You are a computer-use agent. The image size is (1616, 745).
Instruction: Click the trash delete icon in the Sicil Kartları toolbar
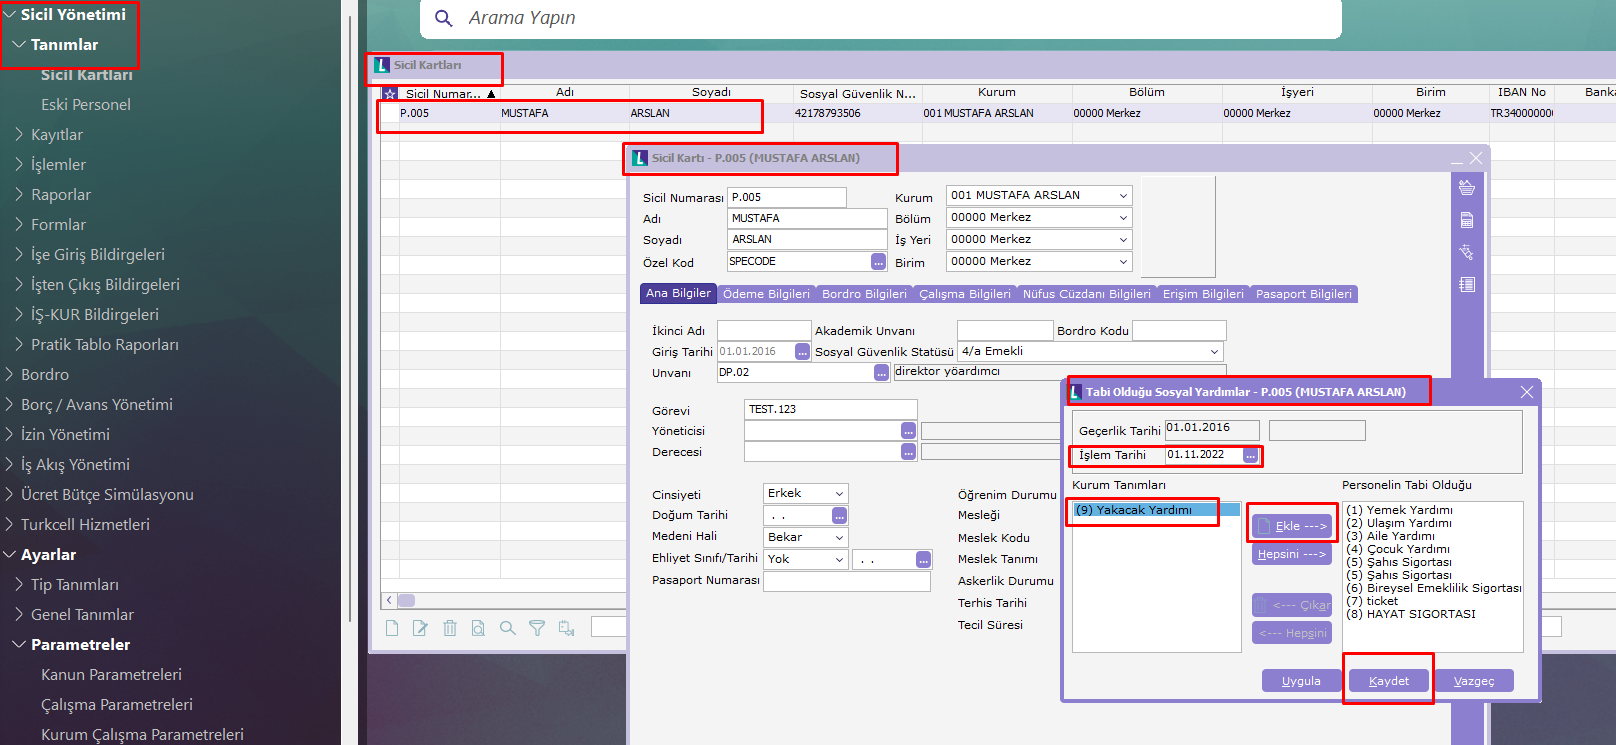tap(450, 628)
